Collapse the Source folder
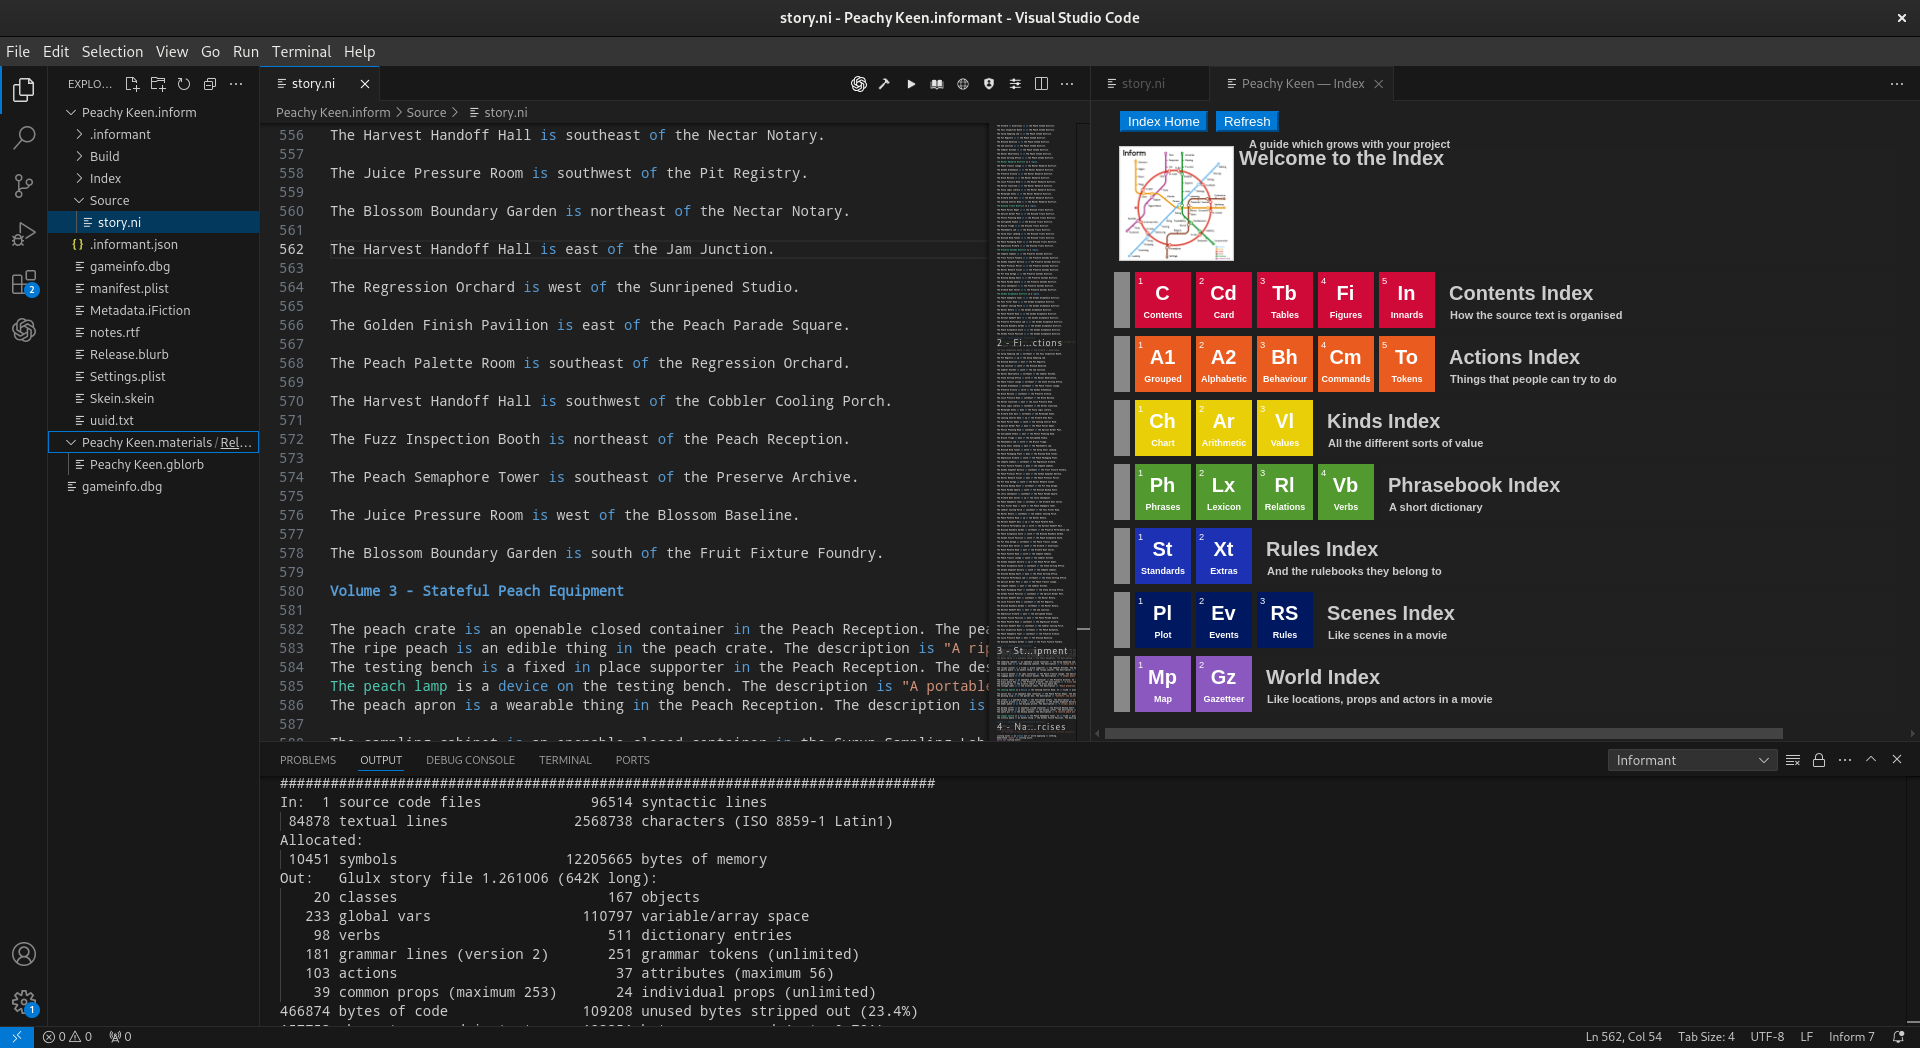 click(x=154, y=200)
